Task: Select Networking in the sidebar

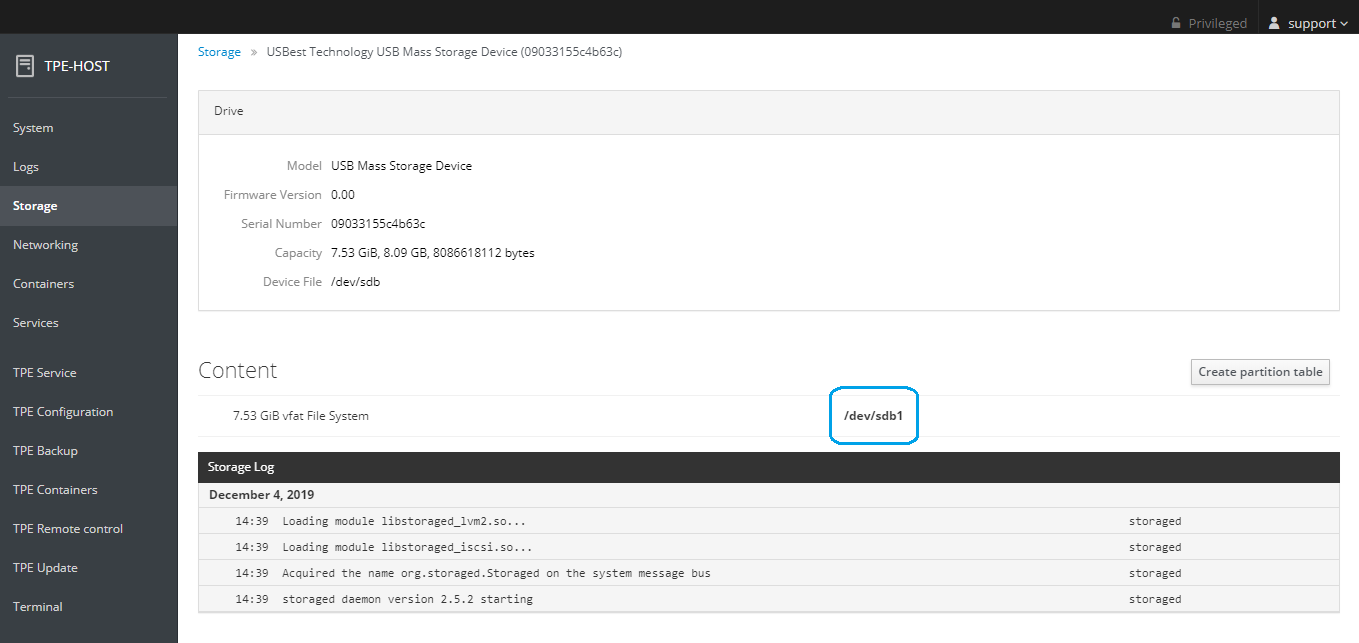Action: coord(45,245)
